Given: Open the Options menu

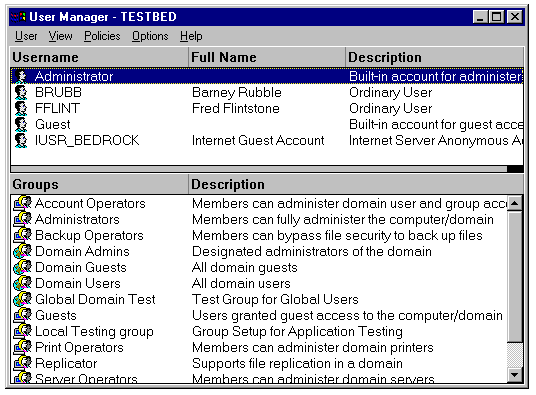Looking at the screenshot, I should (150, 36).
